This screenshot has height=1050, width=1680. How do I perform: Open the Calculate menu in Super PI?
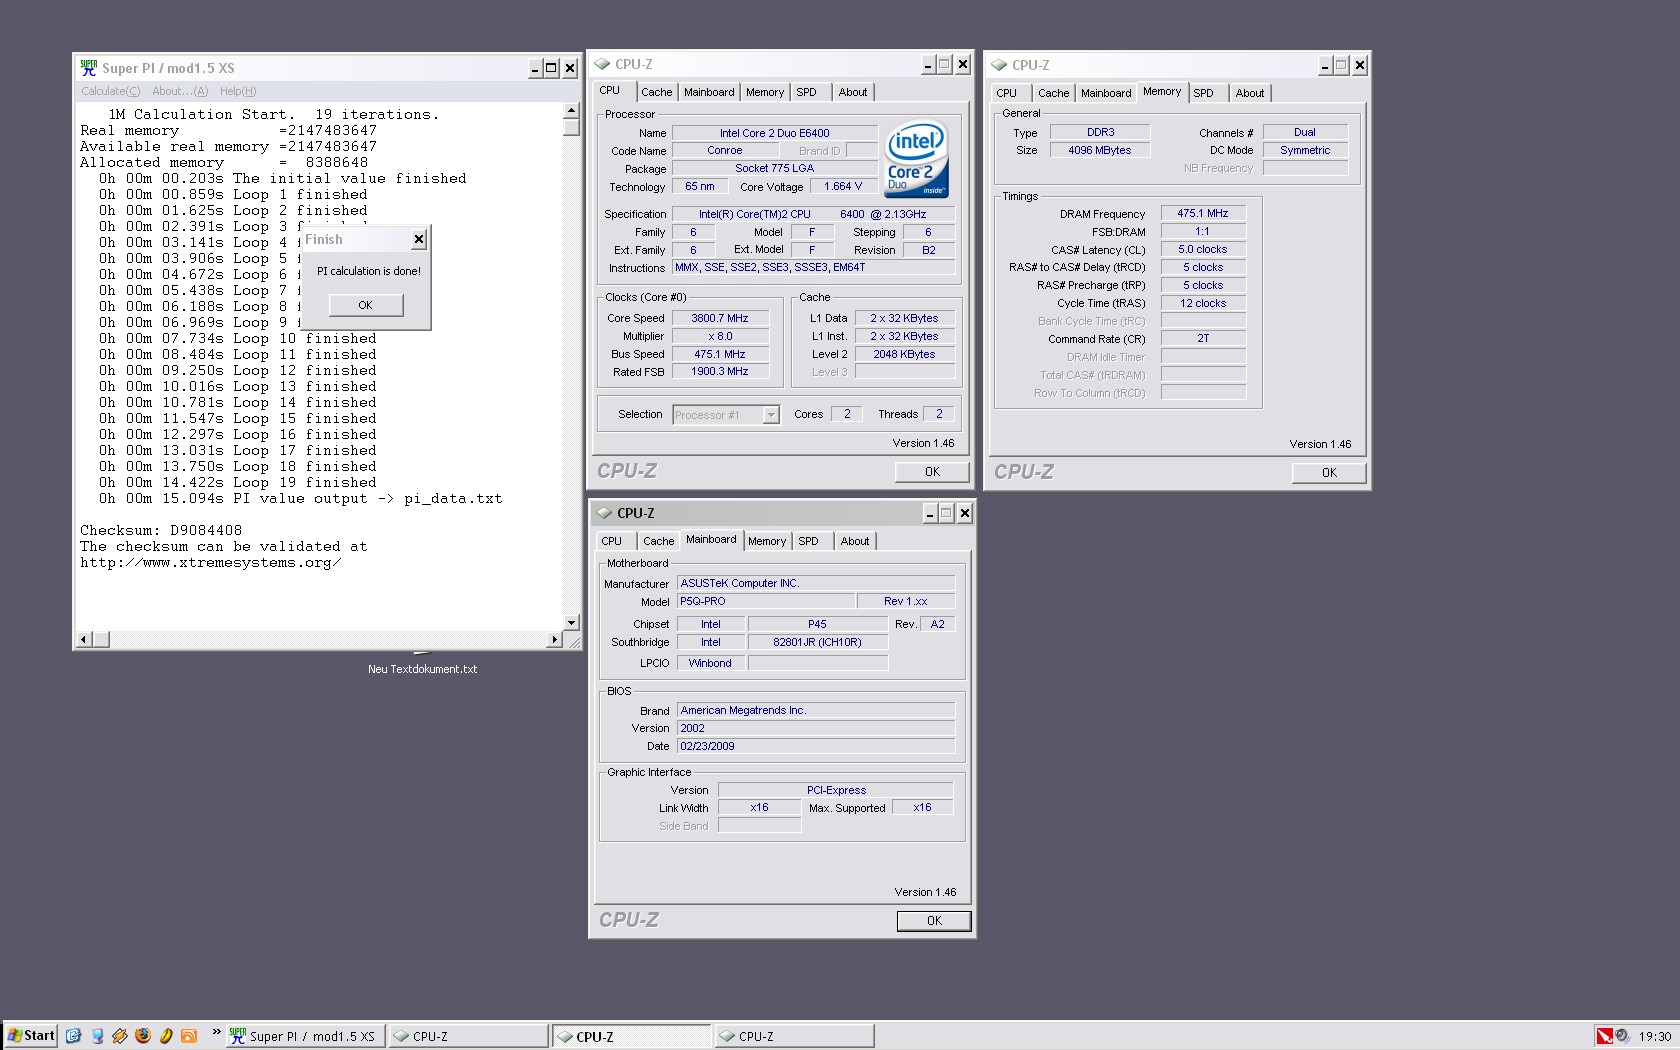pos(110,91)
